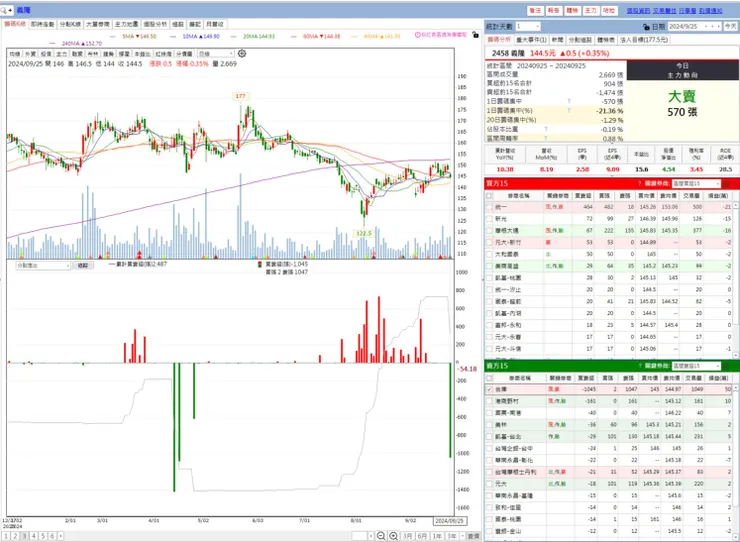Tick checkbox for 摩根大通 row in buyers list
740x542 pixels.
[489, 230]
